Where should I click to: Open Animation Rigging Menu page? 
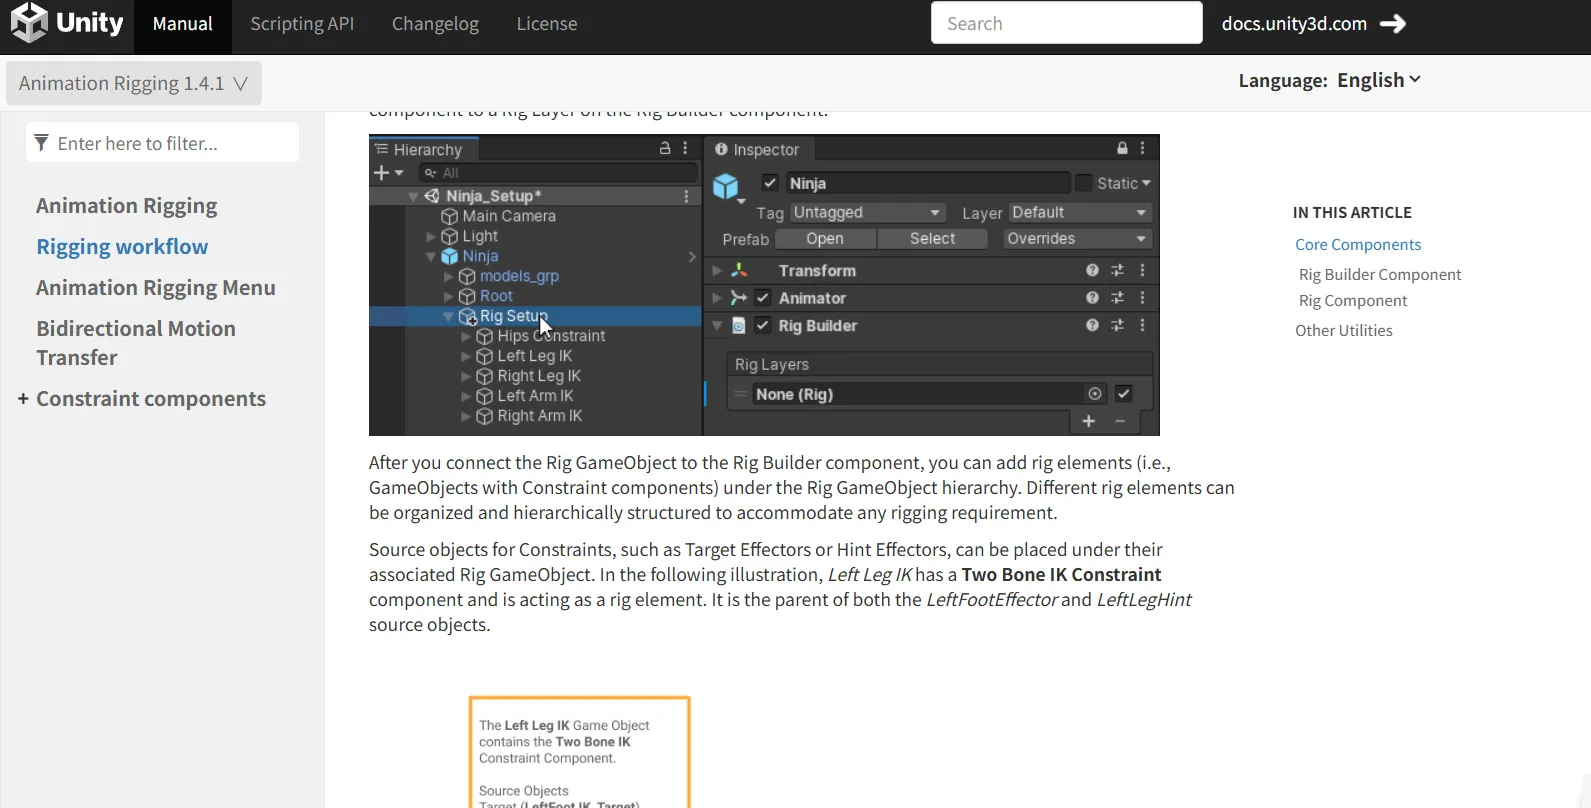(156, 288)
